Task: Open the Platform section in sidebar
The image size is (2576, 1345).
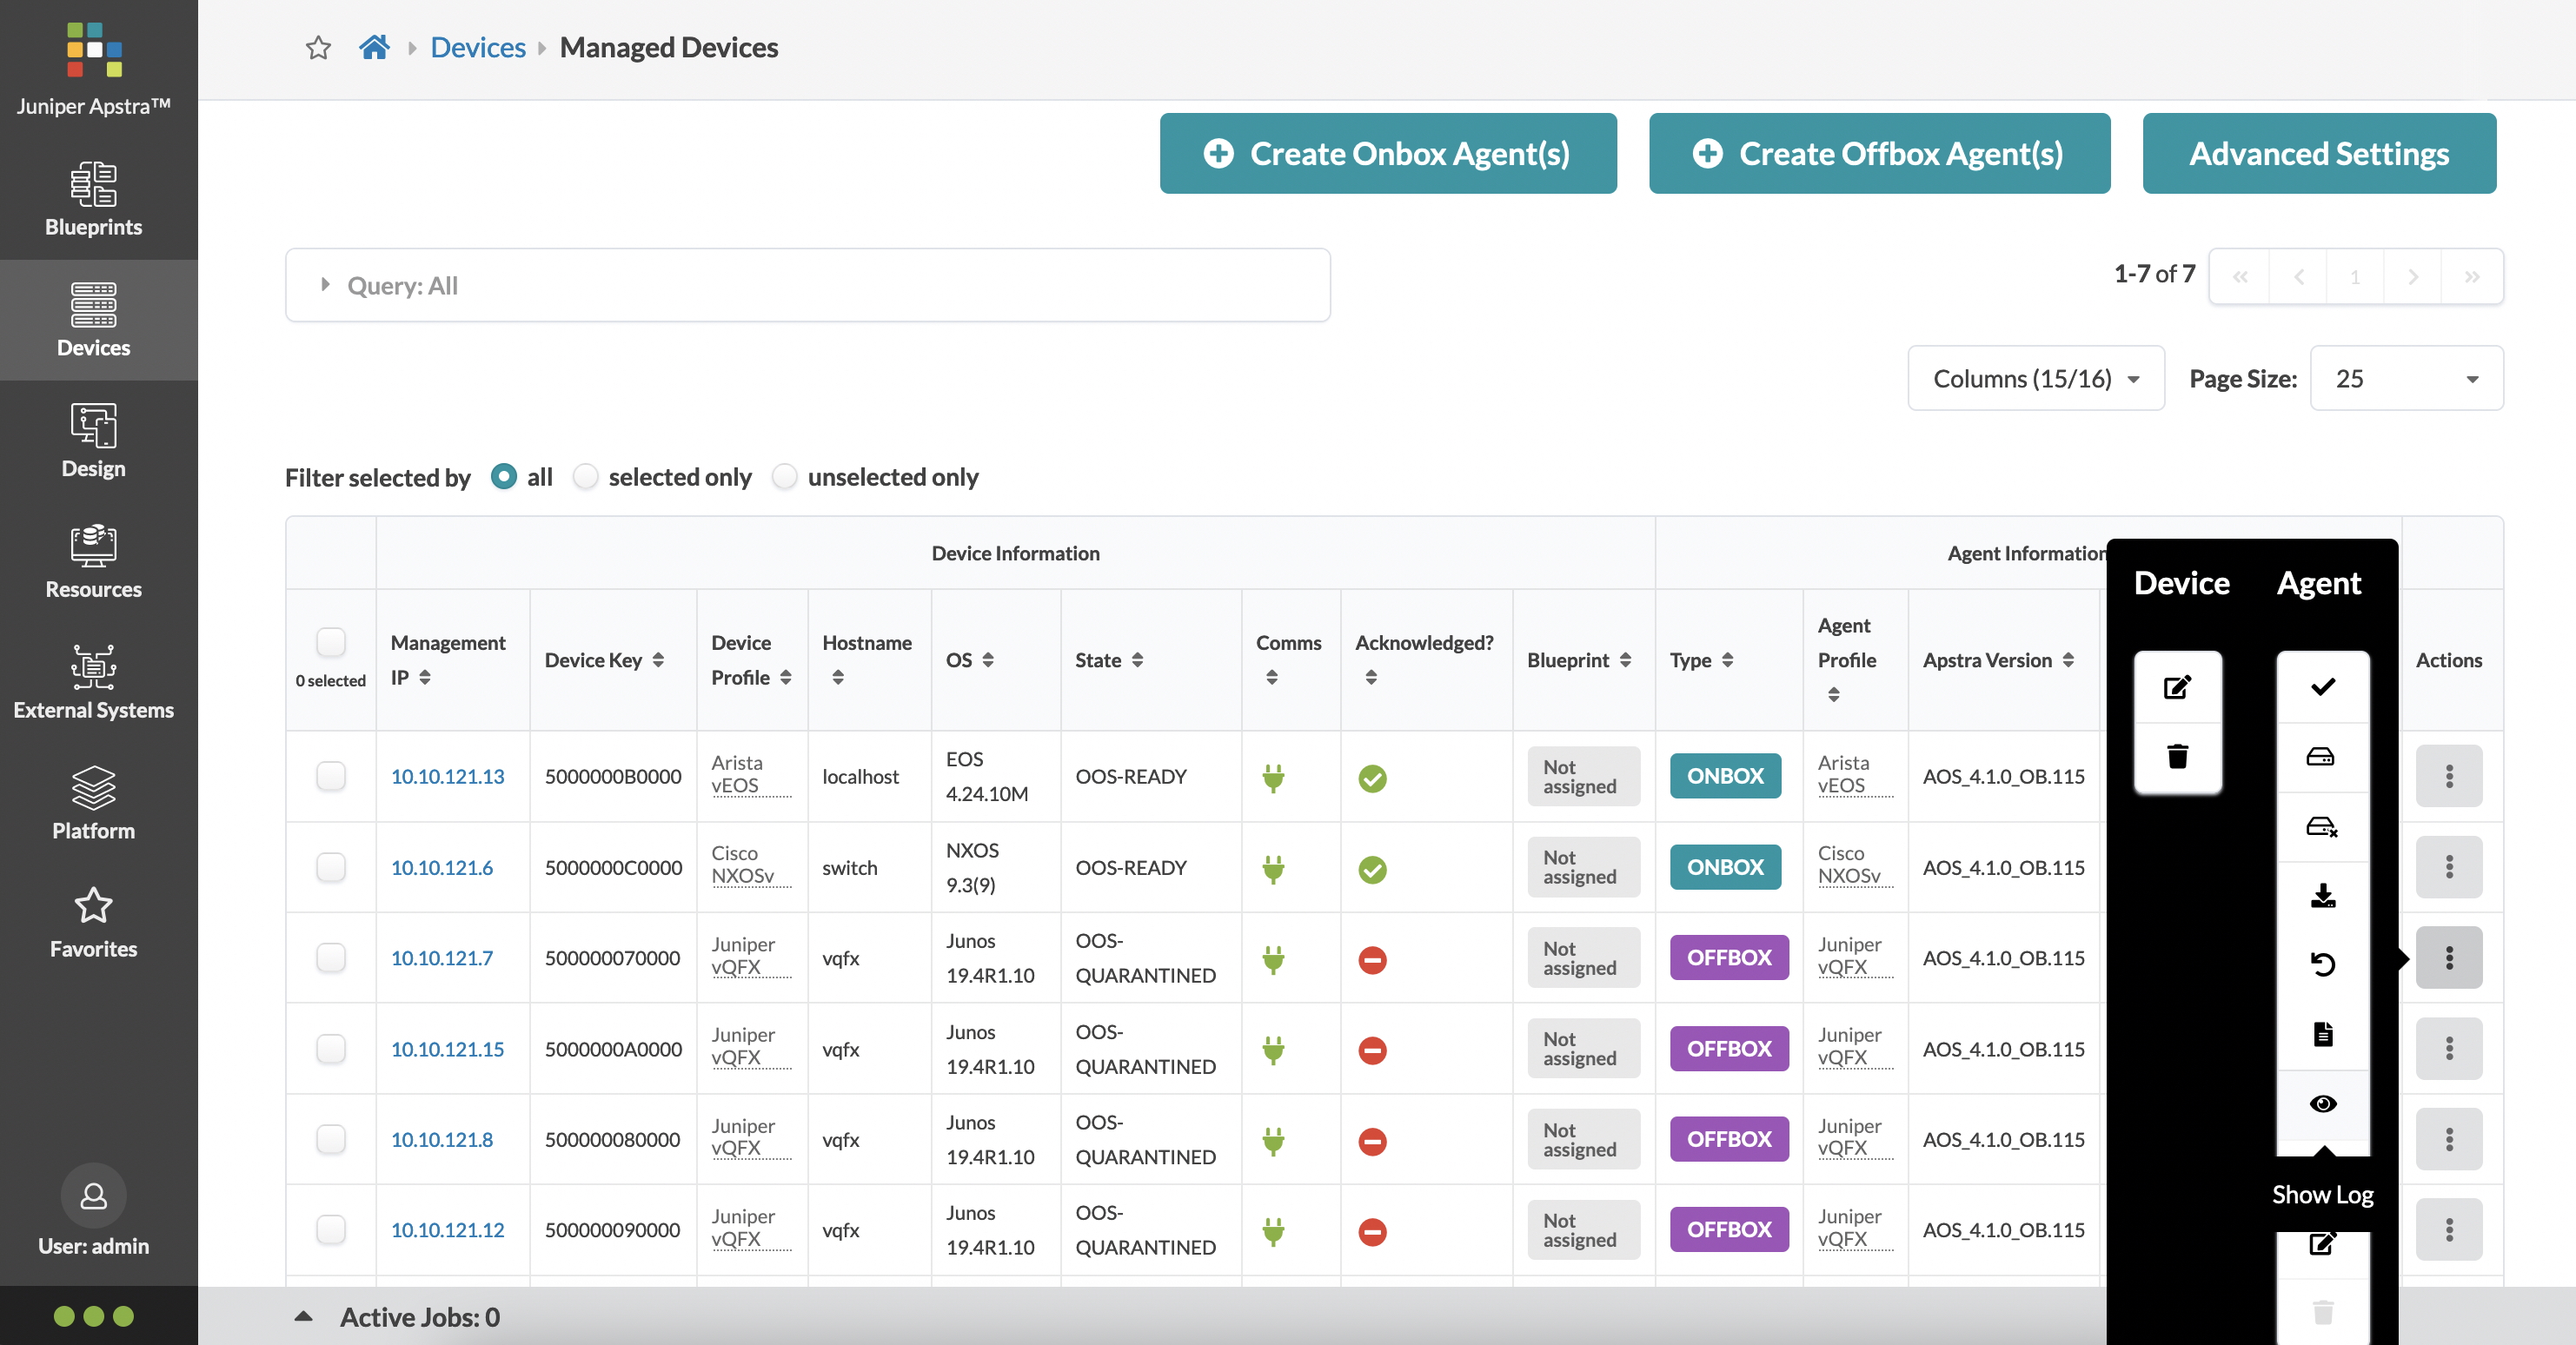Action: point(93,803)
